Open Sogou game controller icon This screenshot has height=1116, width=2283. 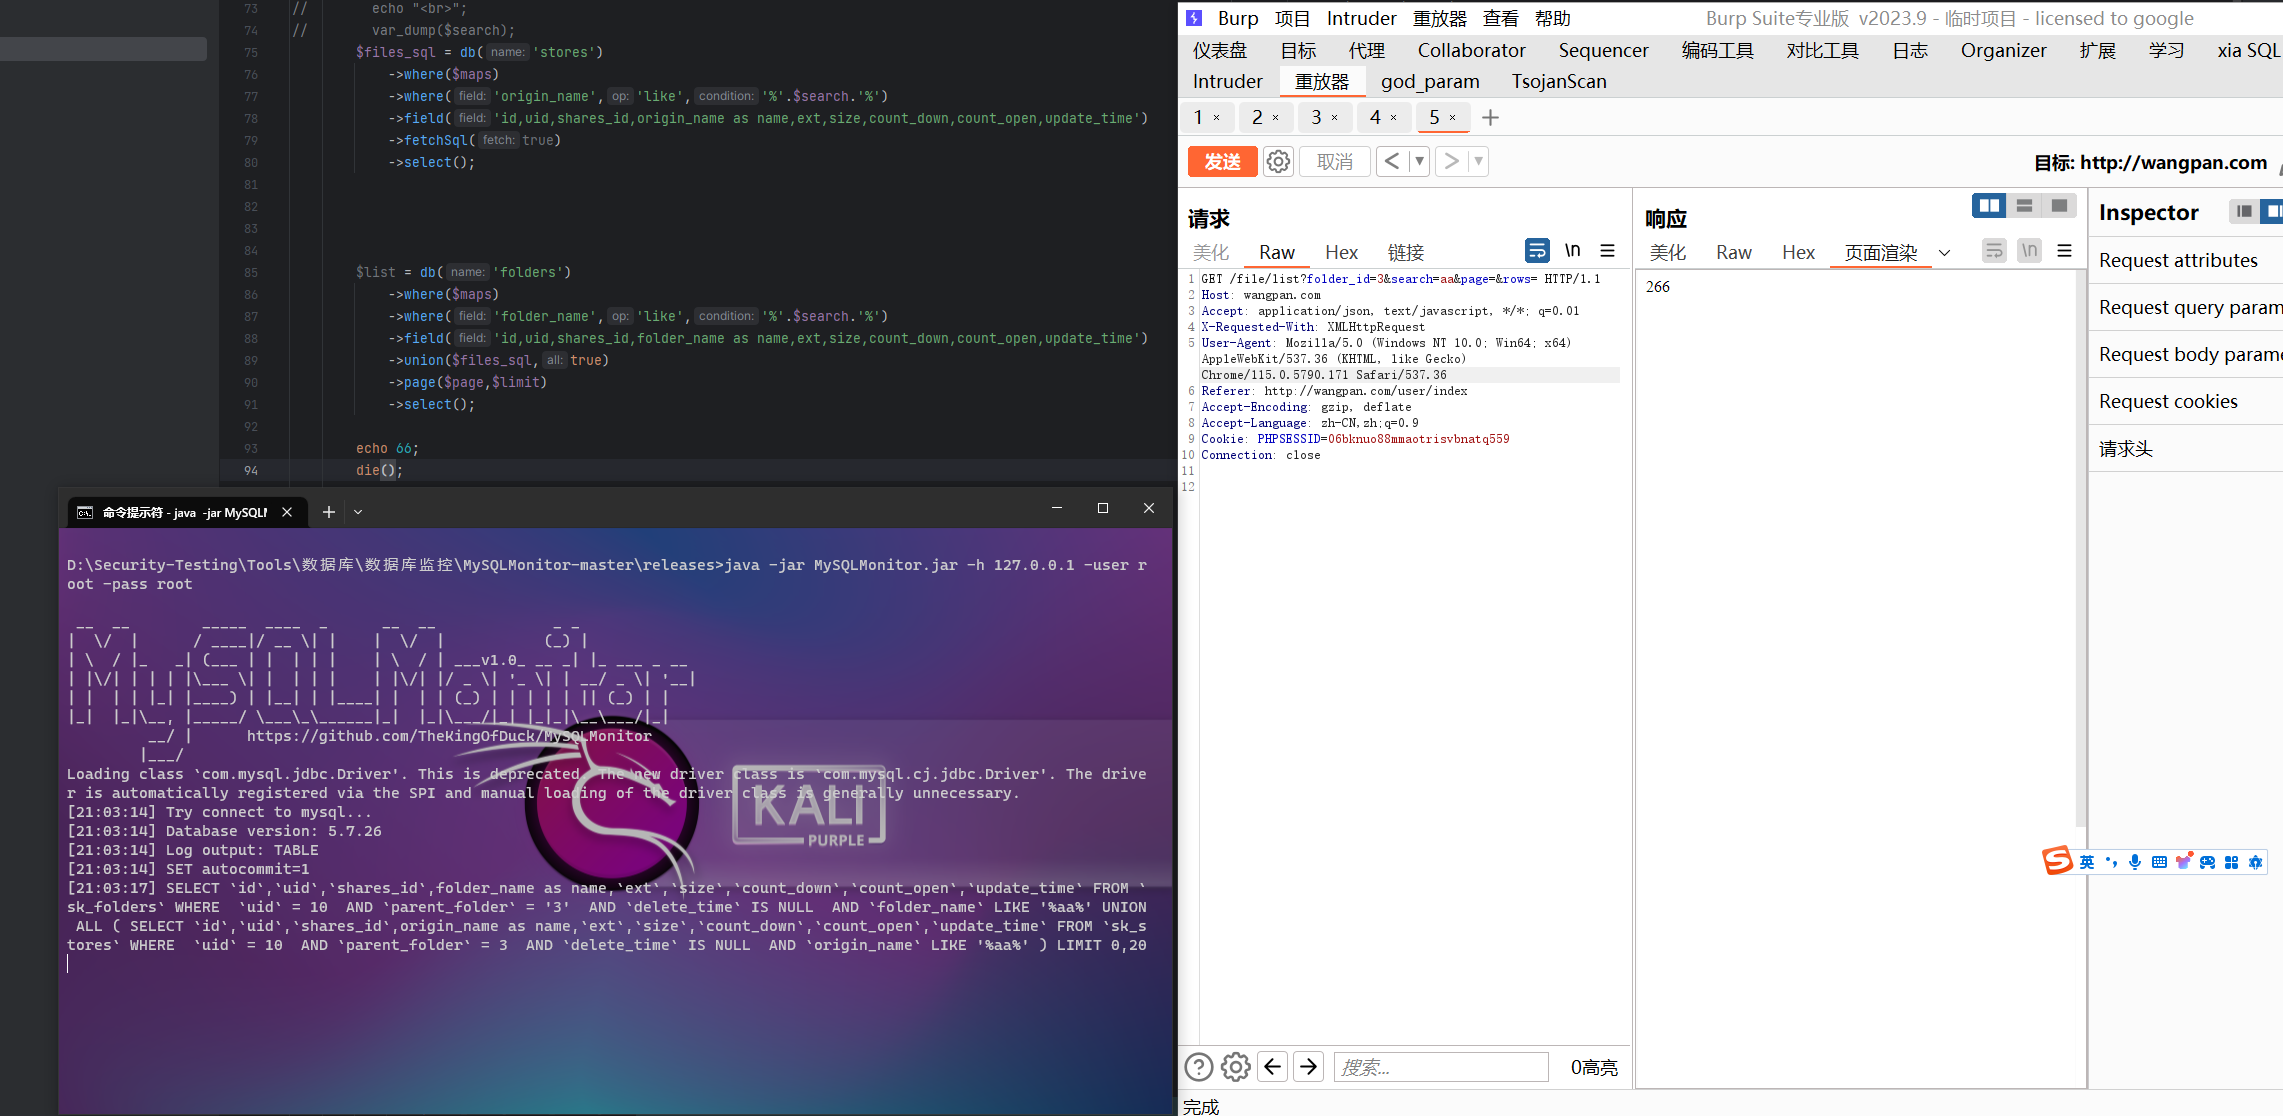point(2207,862)
